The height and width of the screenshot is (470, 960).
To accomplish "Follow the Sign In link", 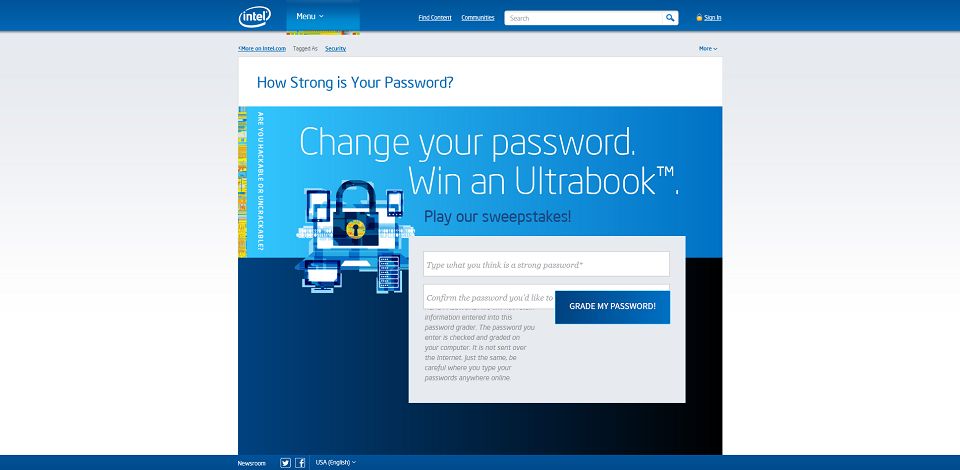I will click(713, 18).
